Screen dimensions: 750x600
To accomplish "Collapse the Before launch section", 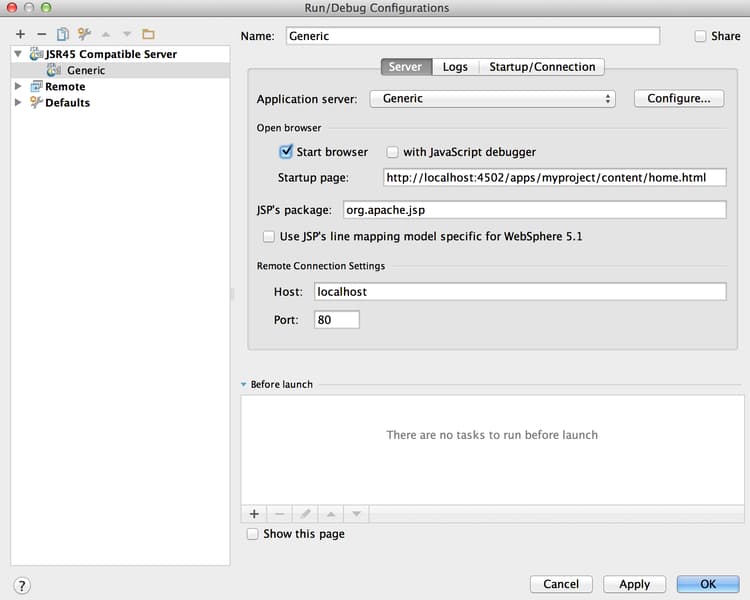I will (243, 384).
